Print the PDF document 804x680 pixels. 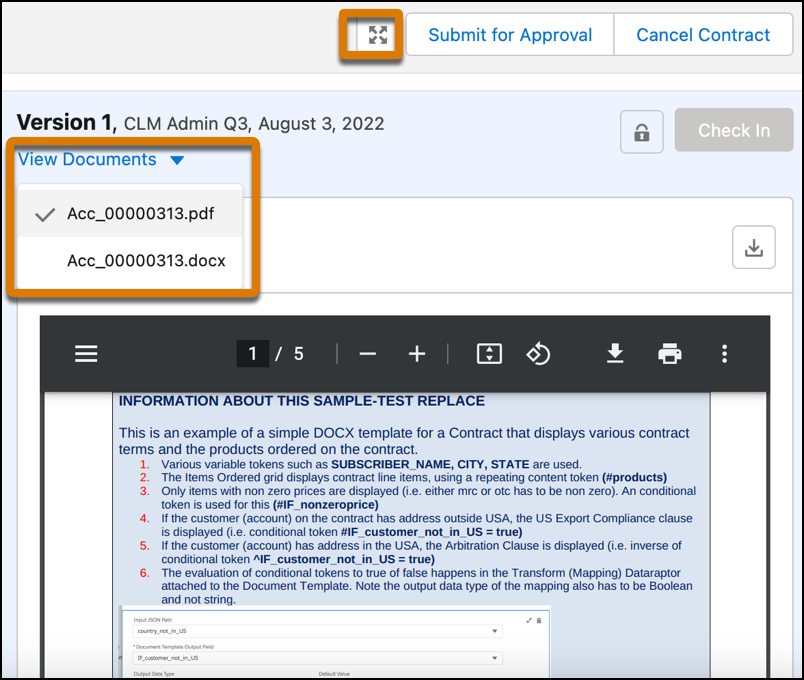coord(670,354)
